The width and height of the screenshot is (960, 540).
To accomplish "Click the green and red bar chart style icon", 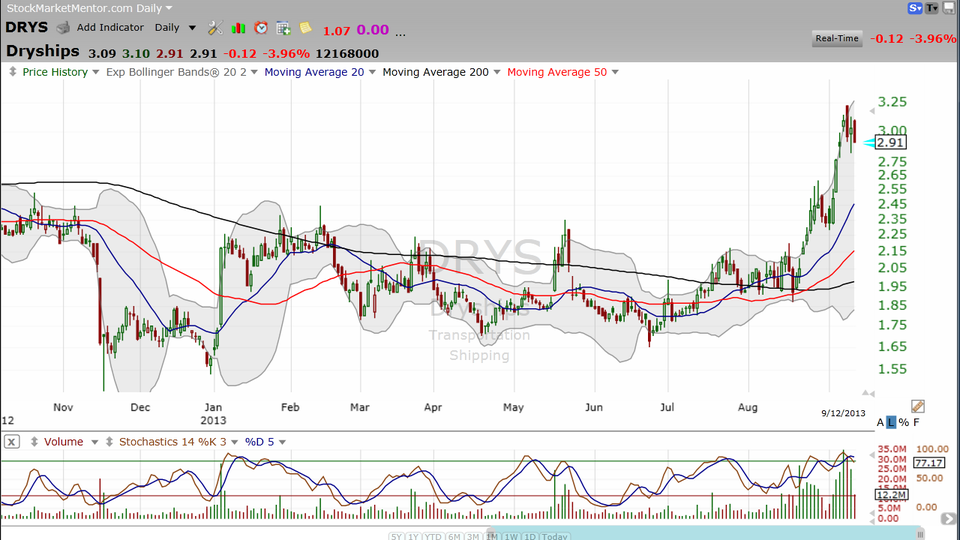I will 238,28.
